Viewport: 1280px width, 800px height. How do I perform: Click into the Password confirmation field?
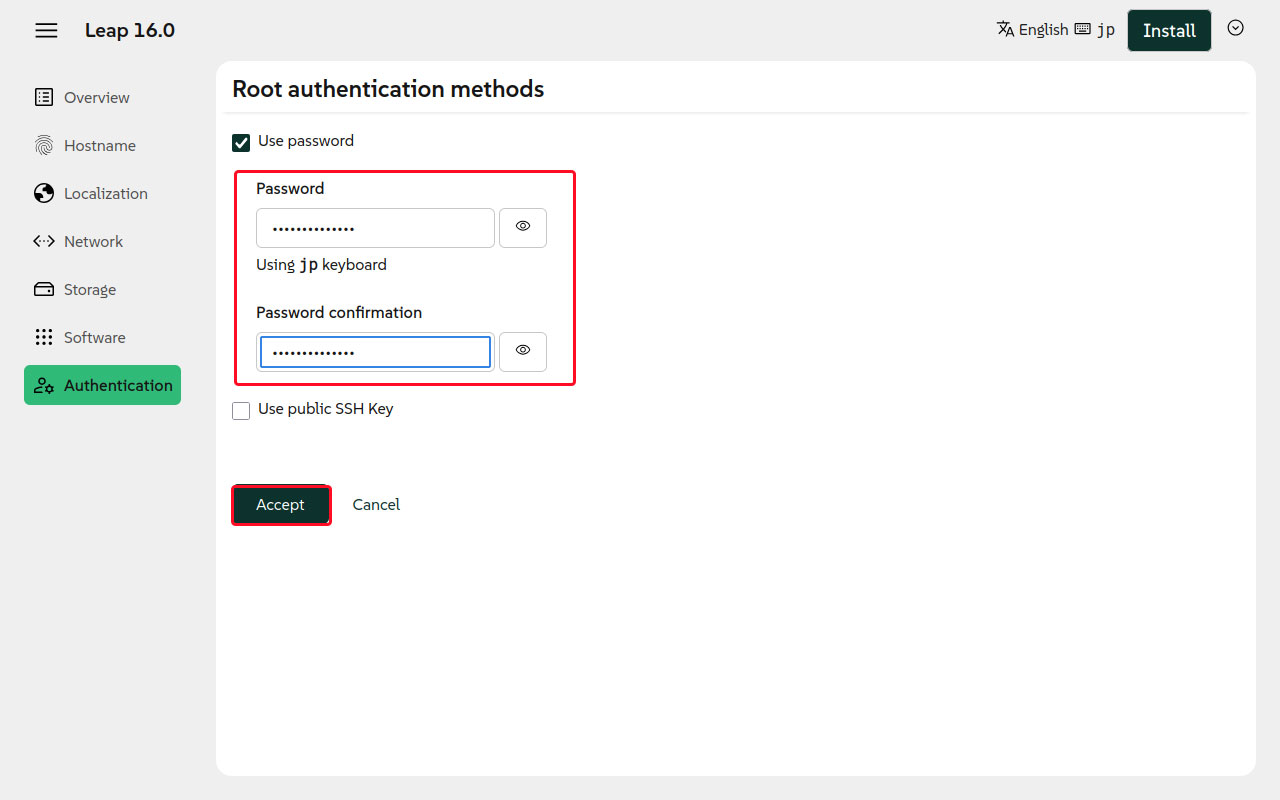tap(375, 352)
